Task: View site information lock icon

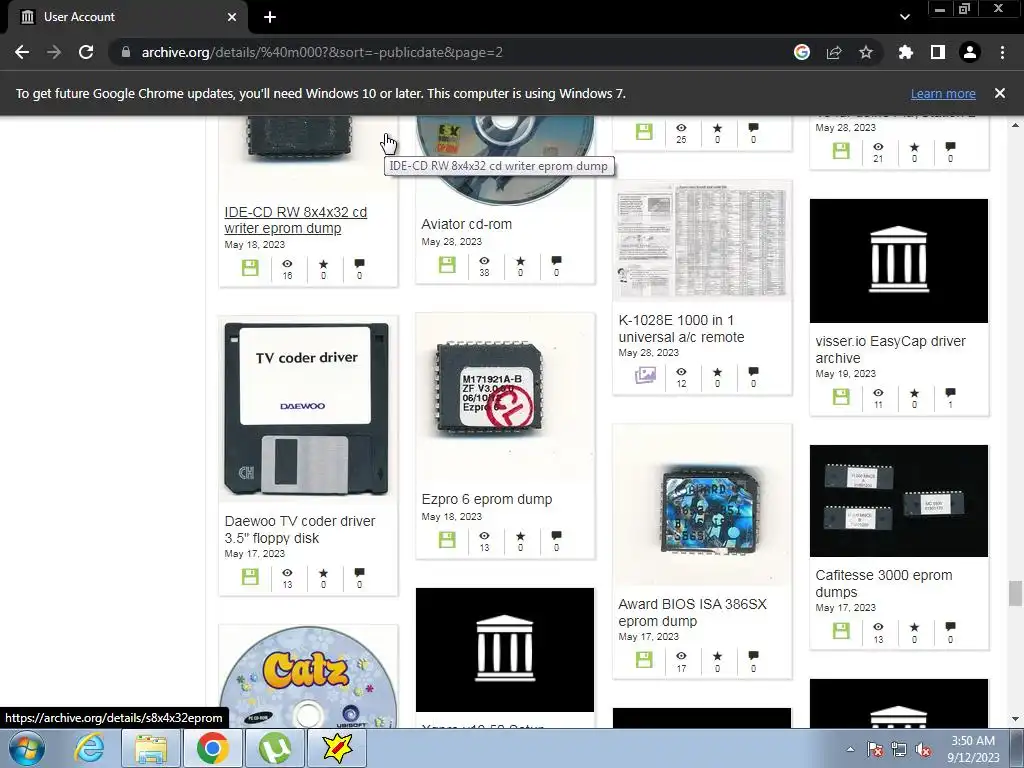Action: click(x=126, y=52)
